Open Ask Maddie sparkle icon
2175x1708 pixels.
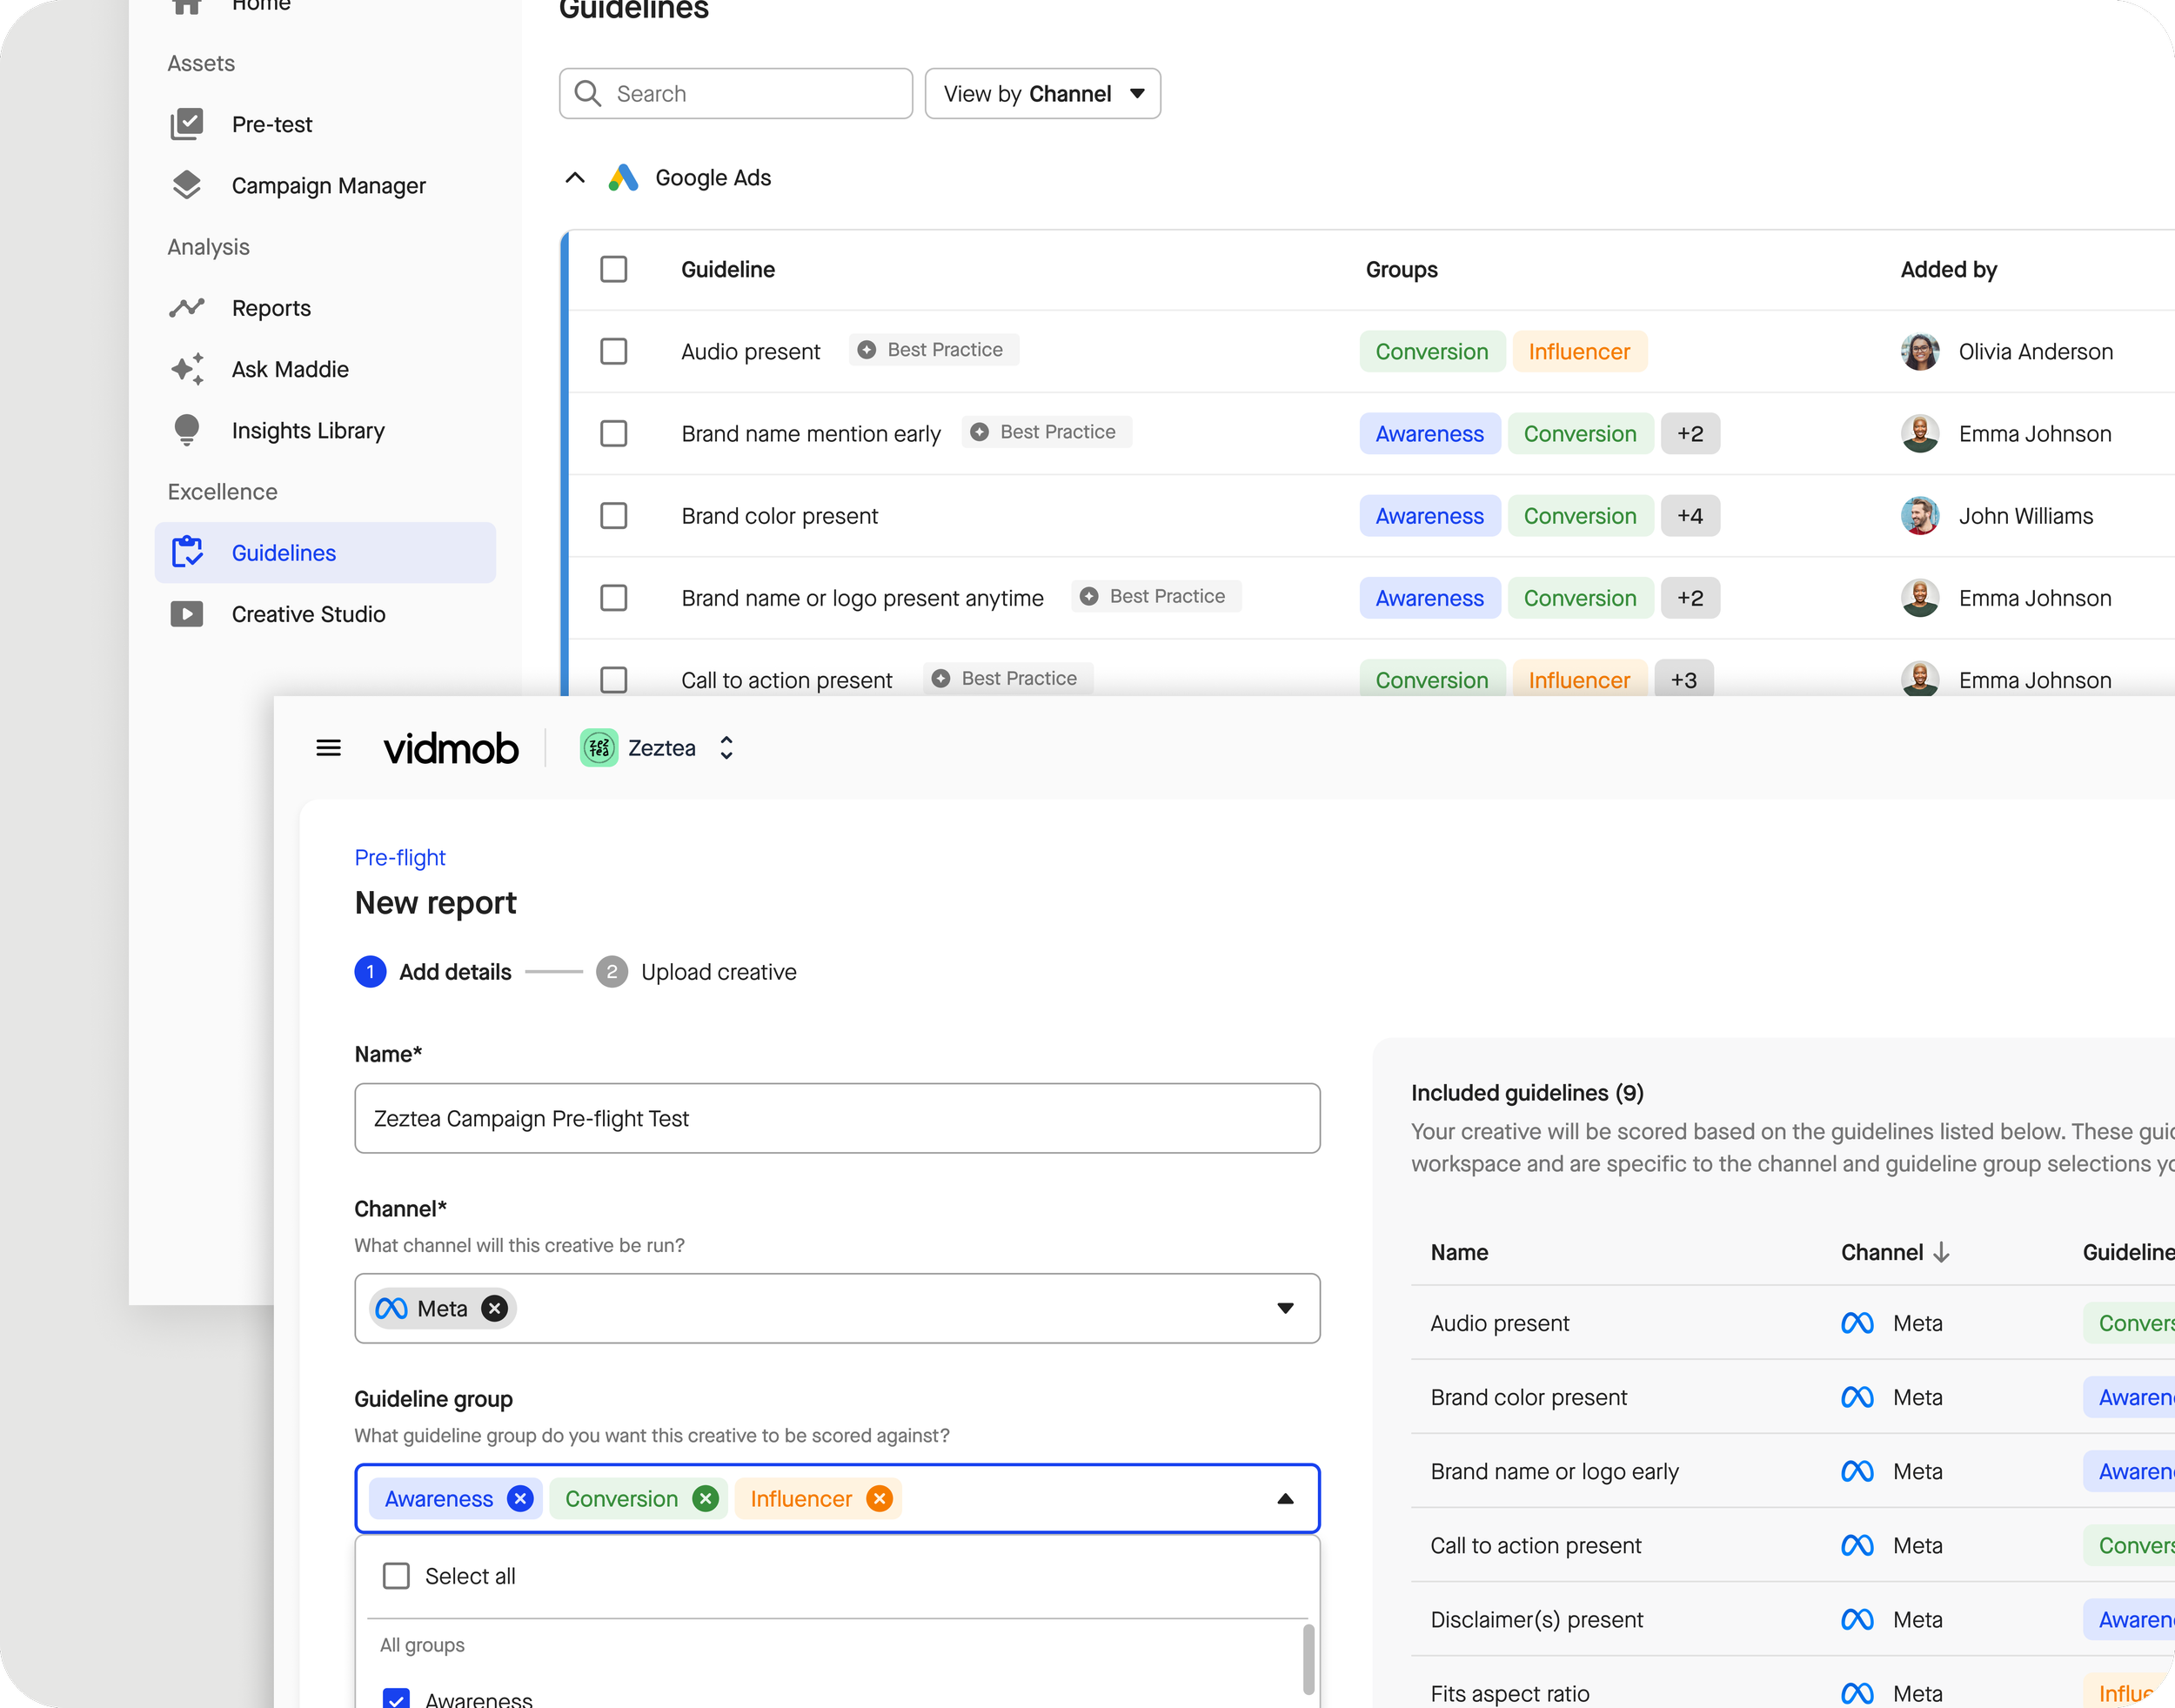pyautogui.click(x=187, y=369)
